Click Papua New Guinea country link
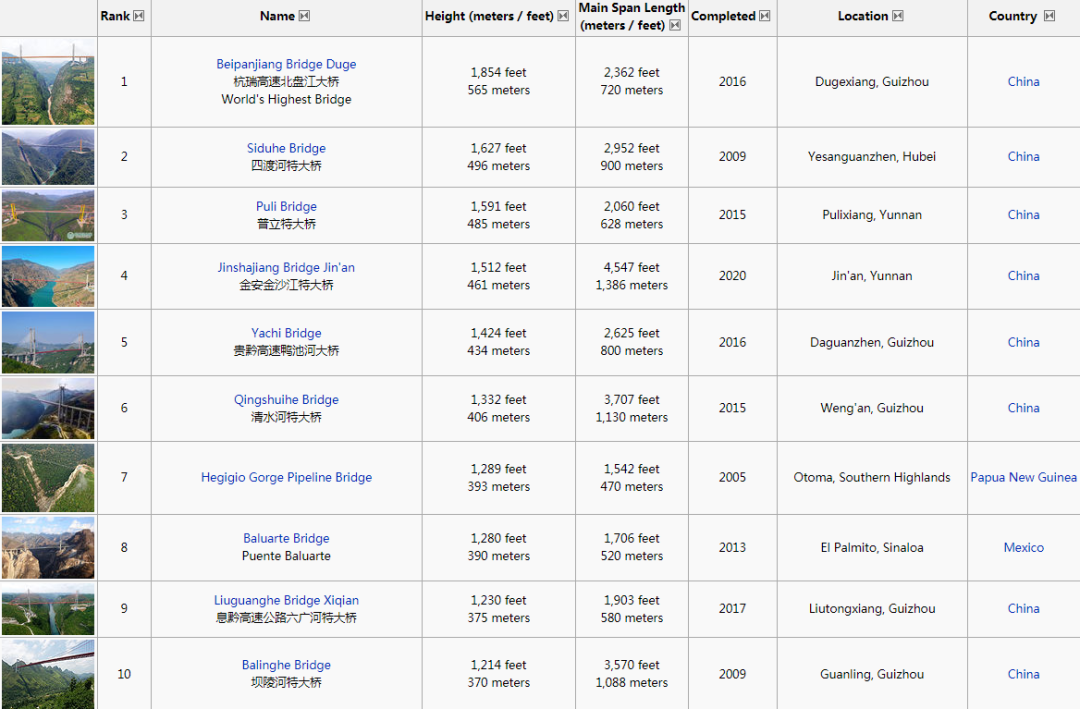 1023,477
